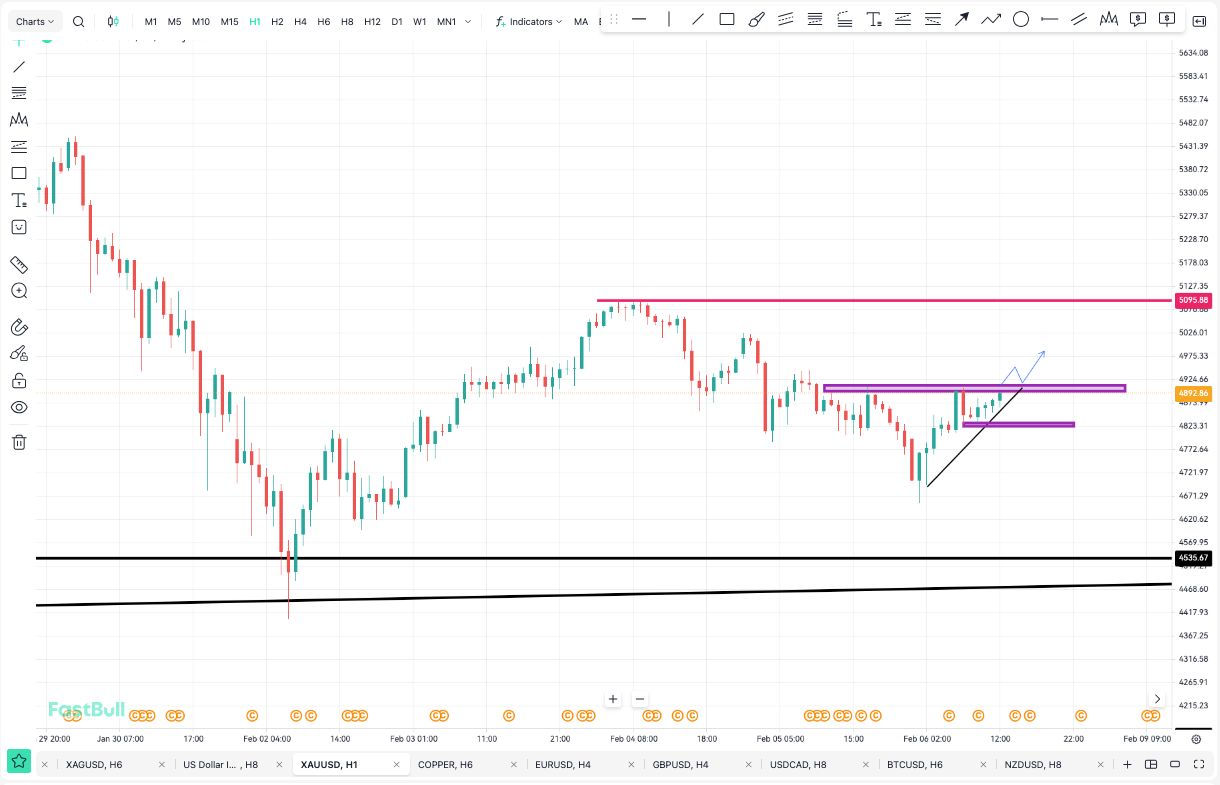Click the 5095.88 pink price label
The width and height of the screenshot is (1220, 785).
(x=1194, y=300)
